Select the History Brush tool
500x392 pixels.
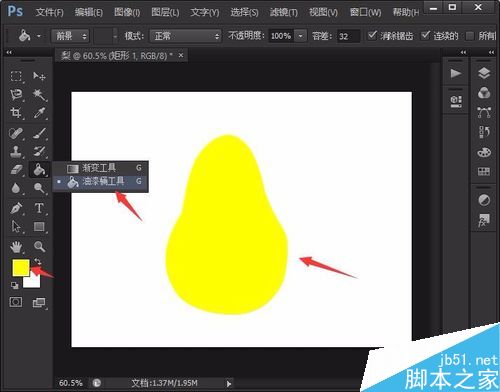click(x=39, y=152)
